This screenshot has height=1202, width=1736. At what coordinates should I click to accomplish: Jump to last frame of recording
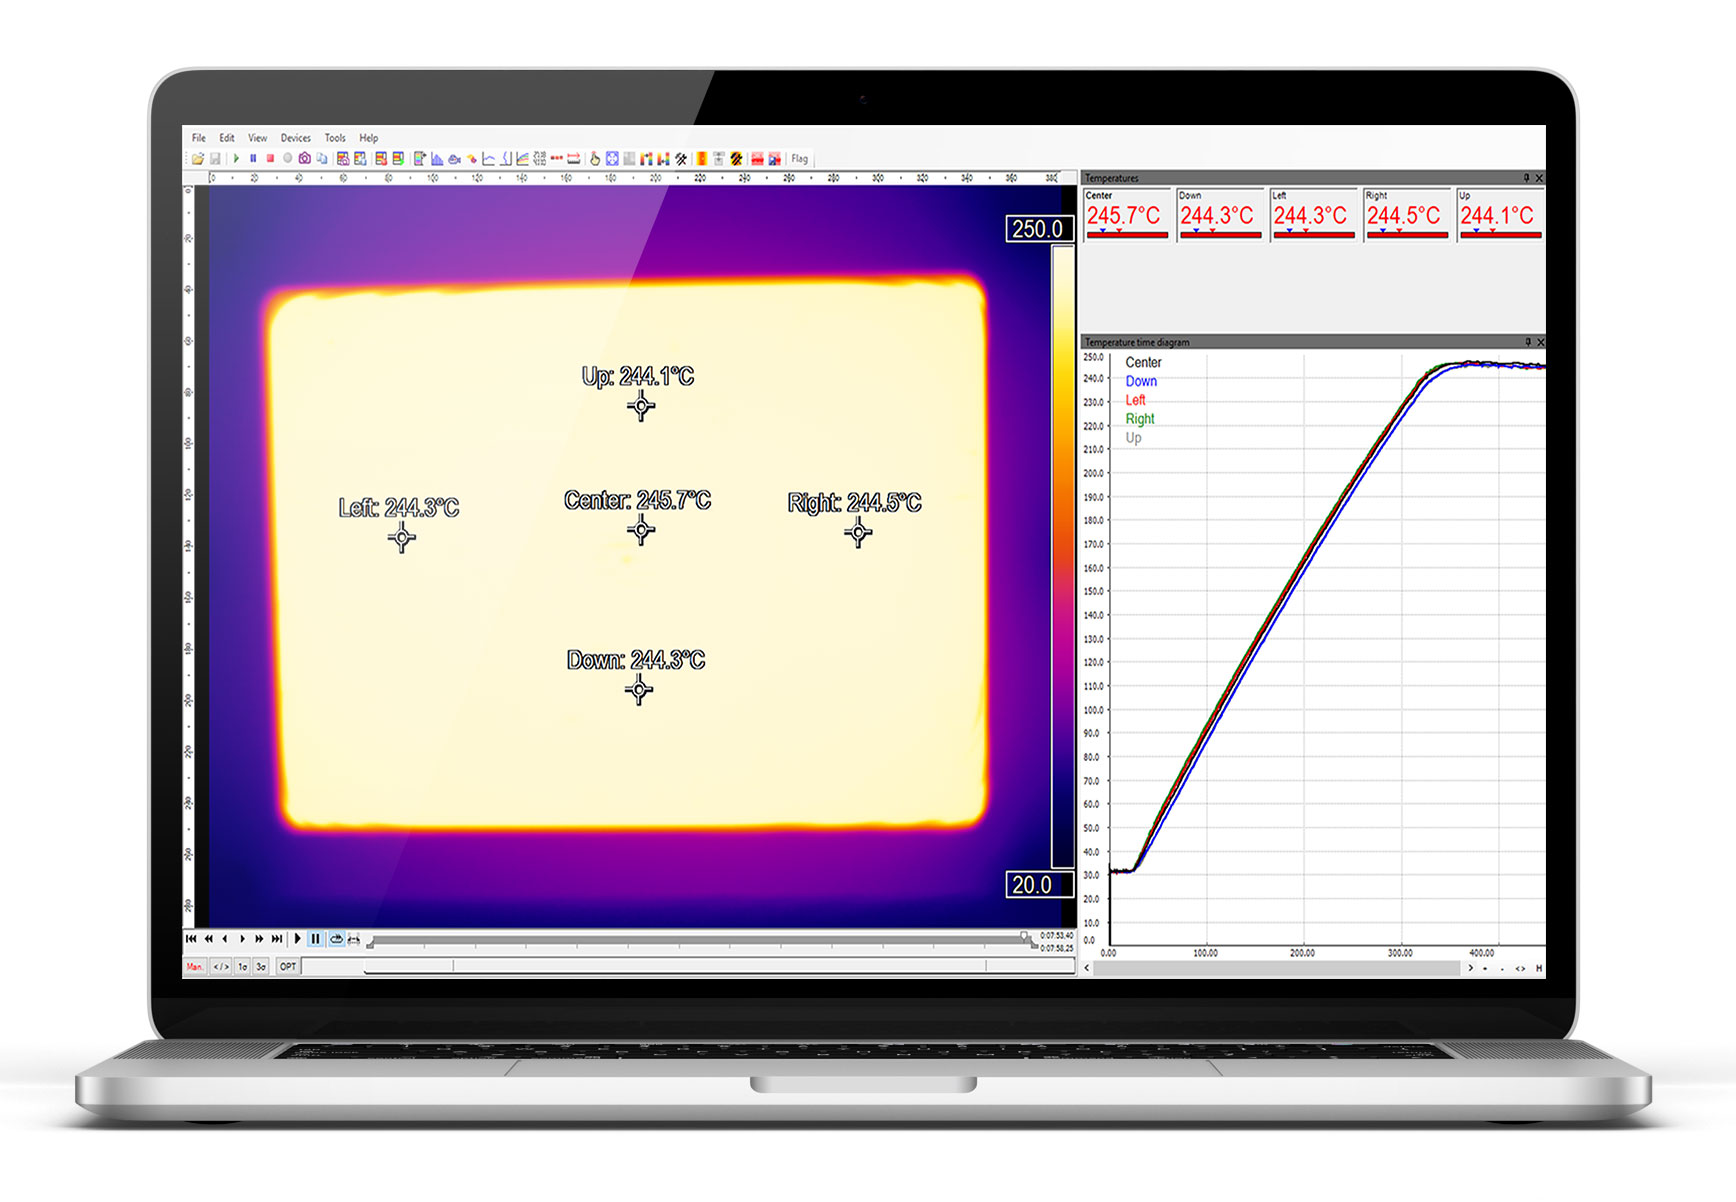click(277, 939)
